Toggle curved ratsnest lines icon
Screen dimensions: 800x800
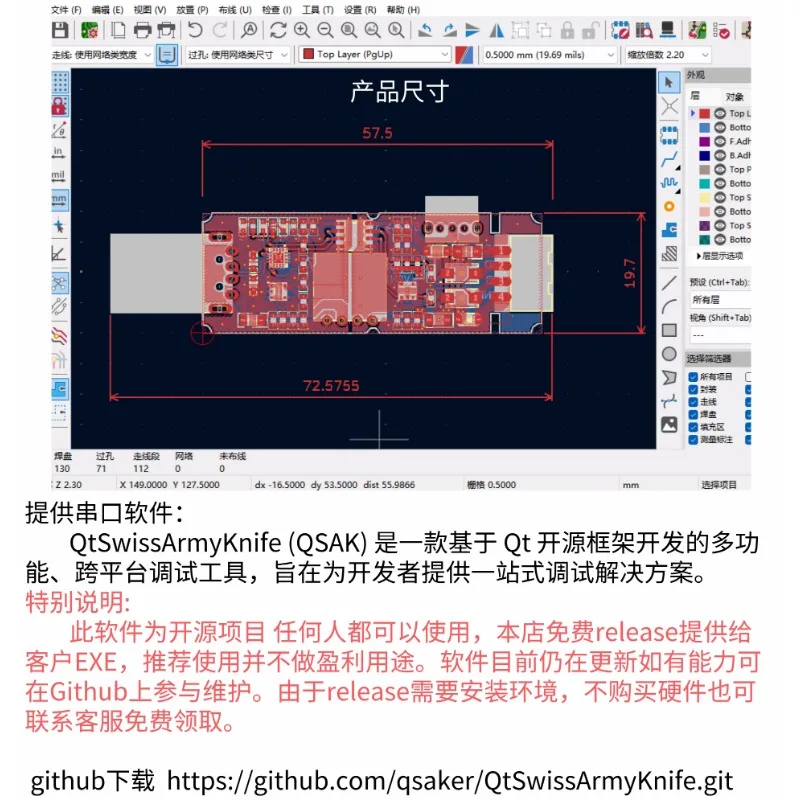click(59, 307)
